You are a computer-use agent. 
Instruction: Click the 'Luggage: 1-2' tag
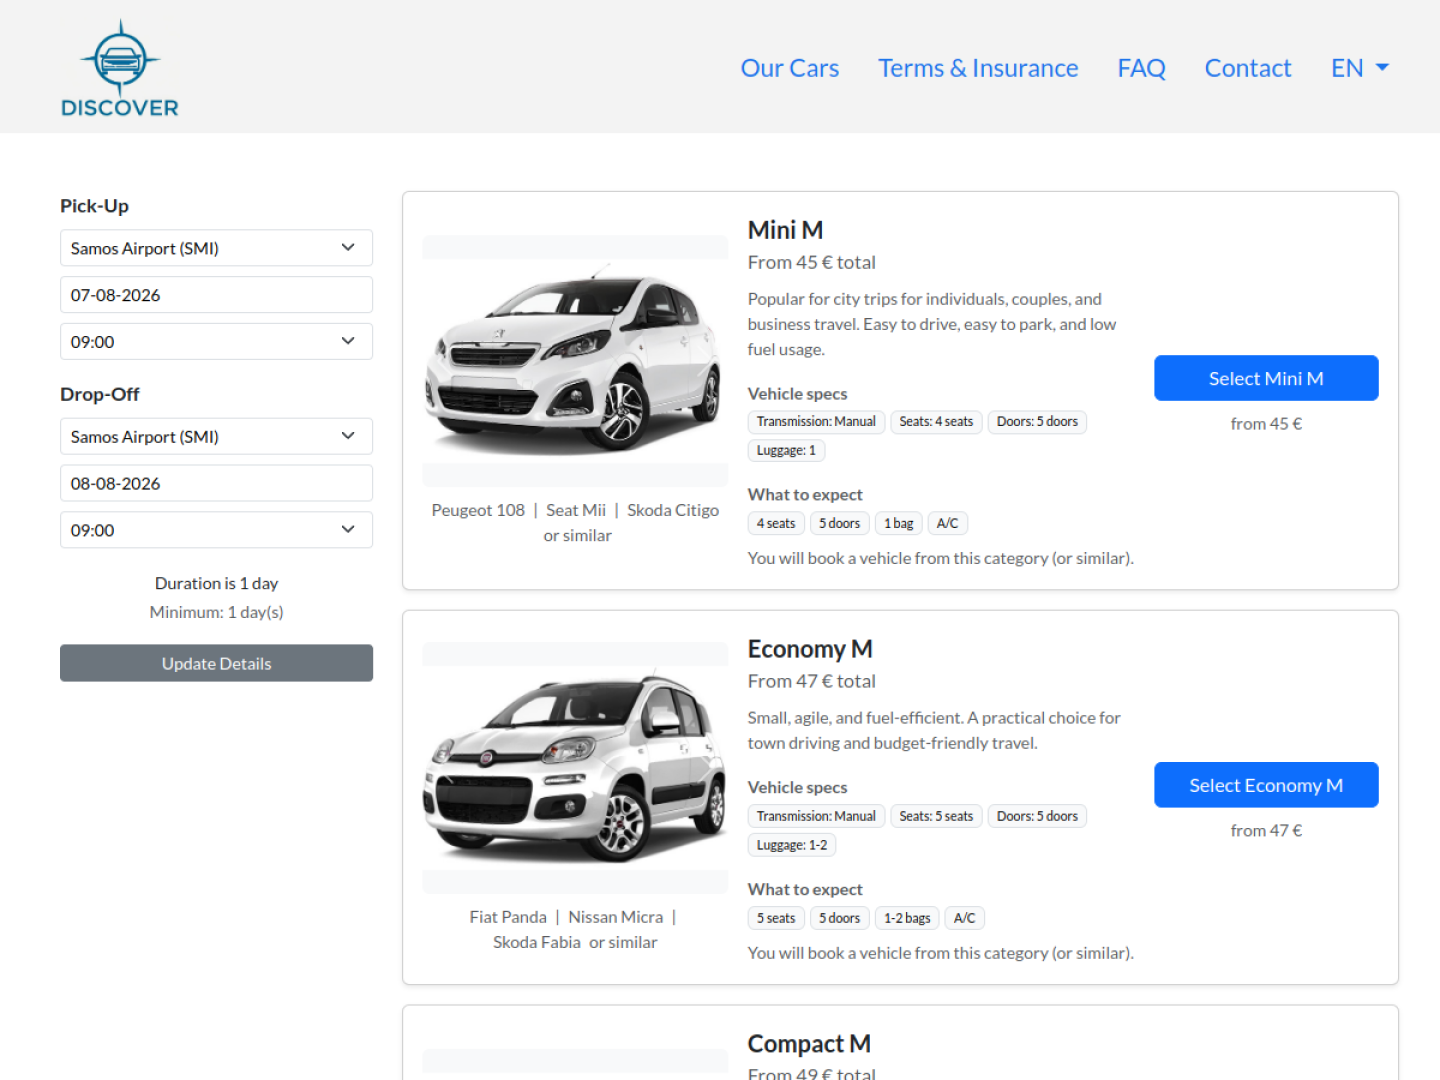point(792,846)
